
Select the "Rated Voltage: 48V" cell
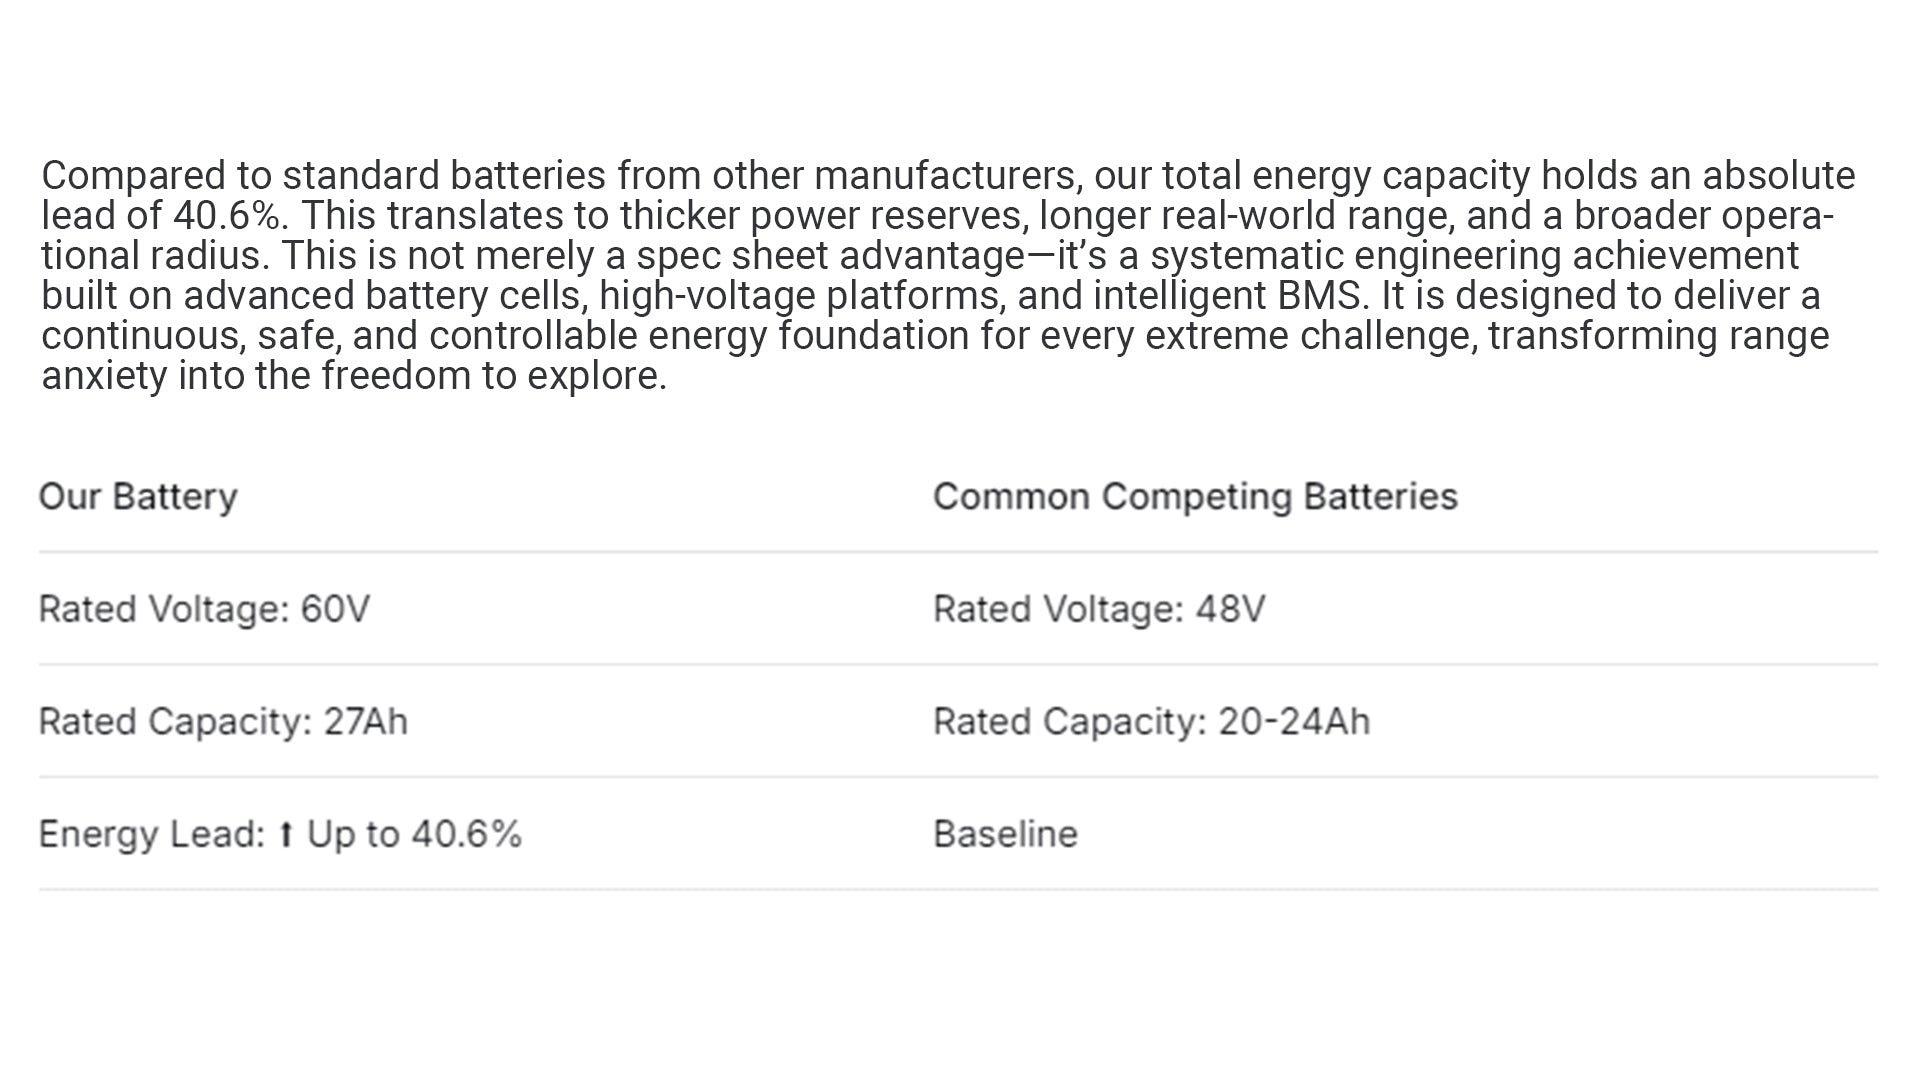[1099, 609]
